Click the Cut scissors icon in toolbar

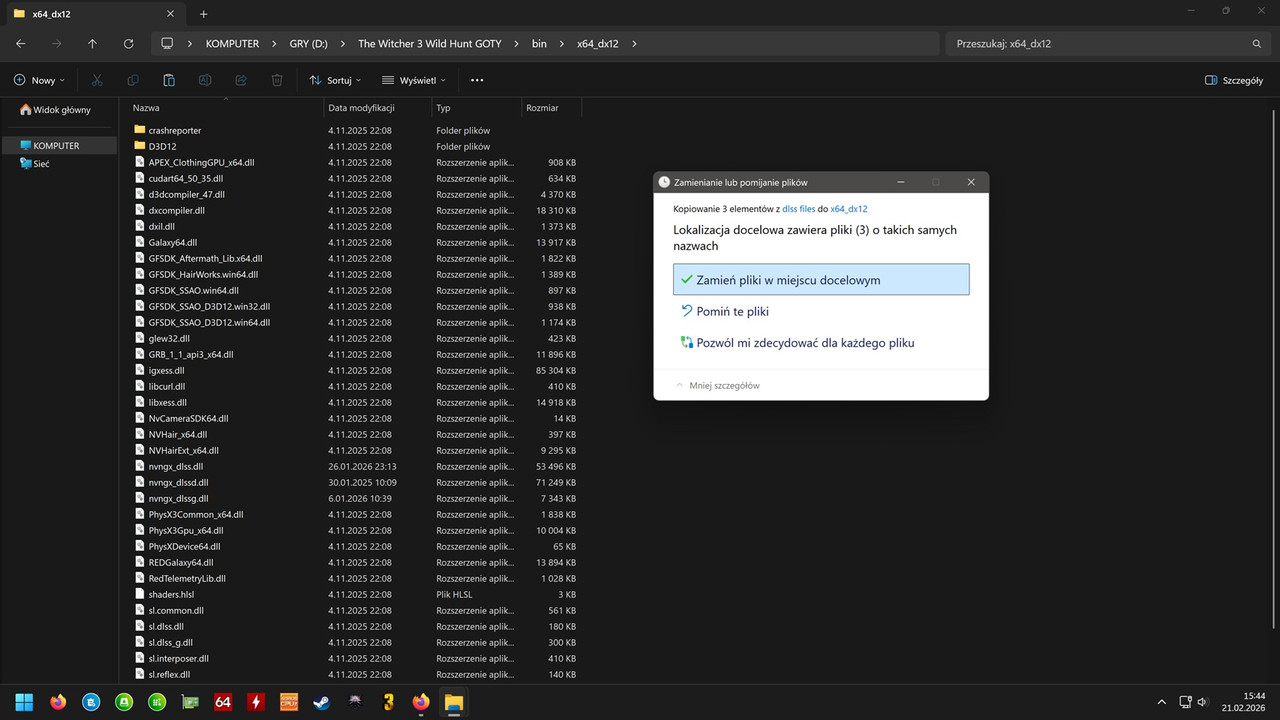tap(97, 80)
